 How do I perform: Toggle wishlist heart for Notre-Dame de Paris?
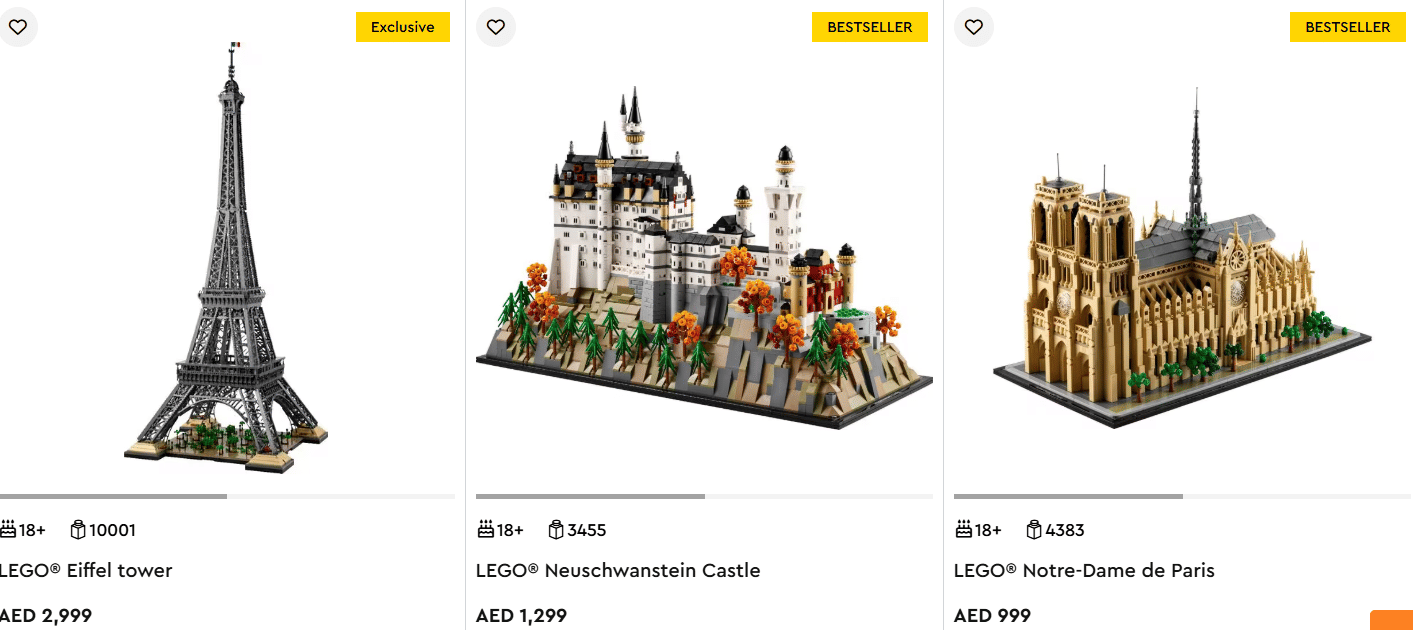[973, 27]
